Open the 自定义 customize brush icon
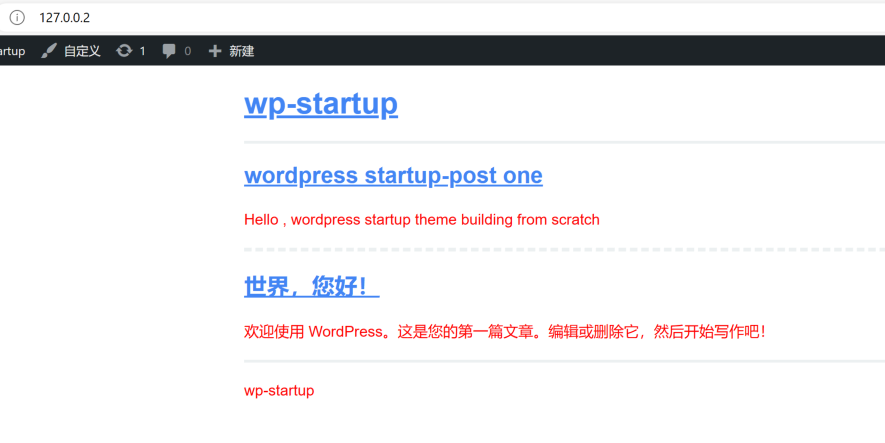 pyautogui.click(x=49, y=51)
